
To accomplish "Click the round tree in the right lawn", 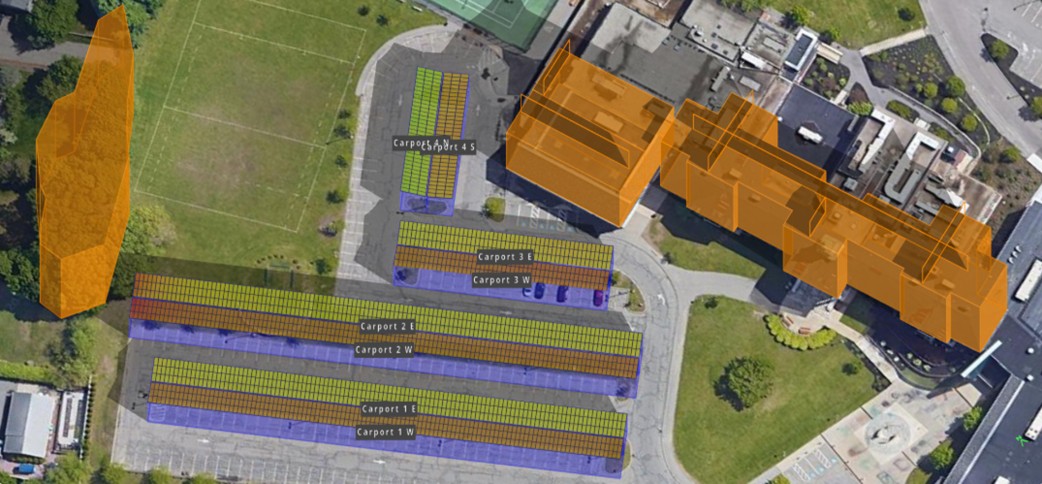I will tap(748, 381).
